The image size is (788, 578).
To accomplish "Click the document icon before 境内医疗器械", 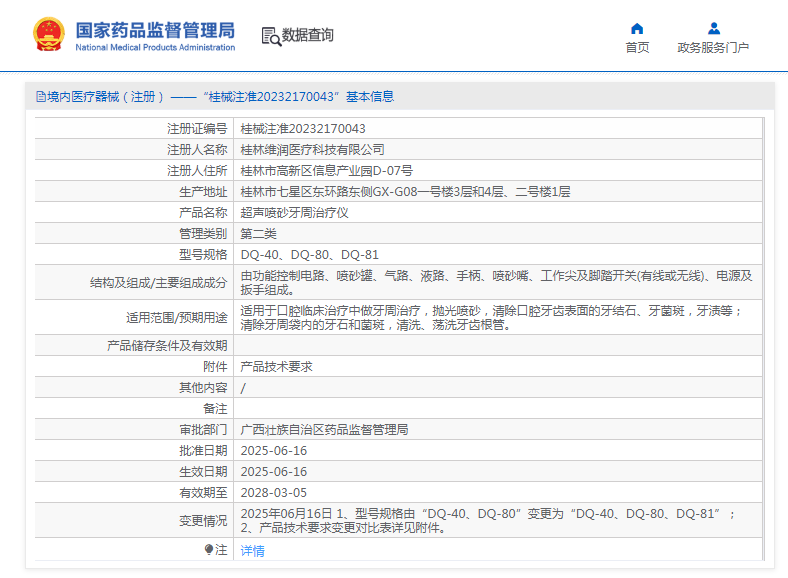I will (40, 97).
